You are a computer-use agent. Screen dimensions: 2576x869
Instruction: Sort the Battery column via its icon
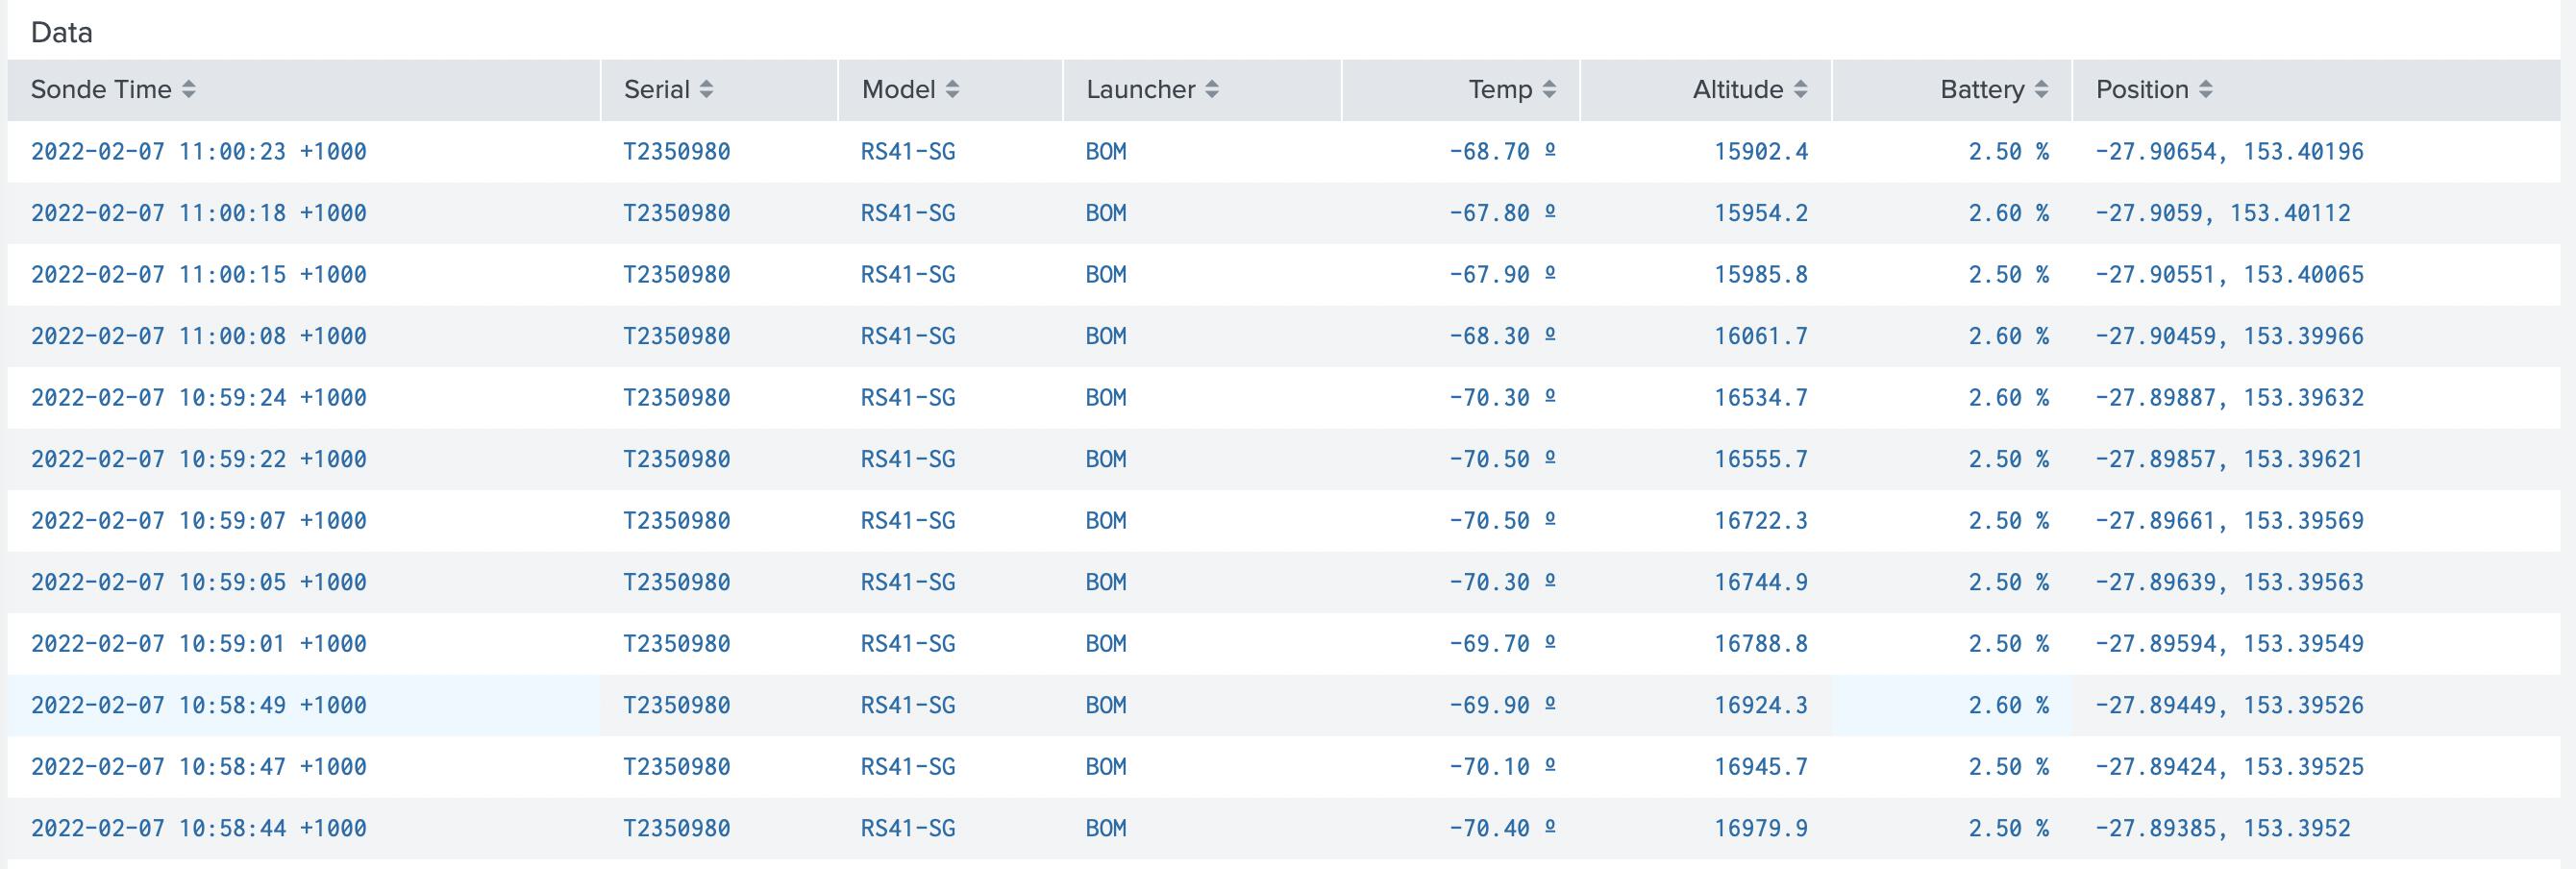2041,90
